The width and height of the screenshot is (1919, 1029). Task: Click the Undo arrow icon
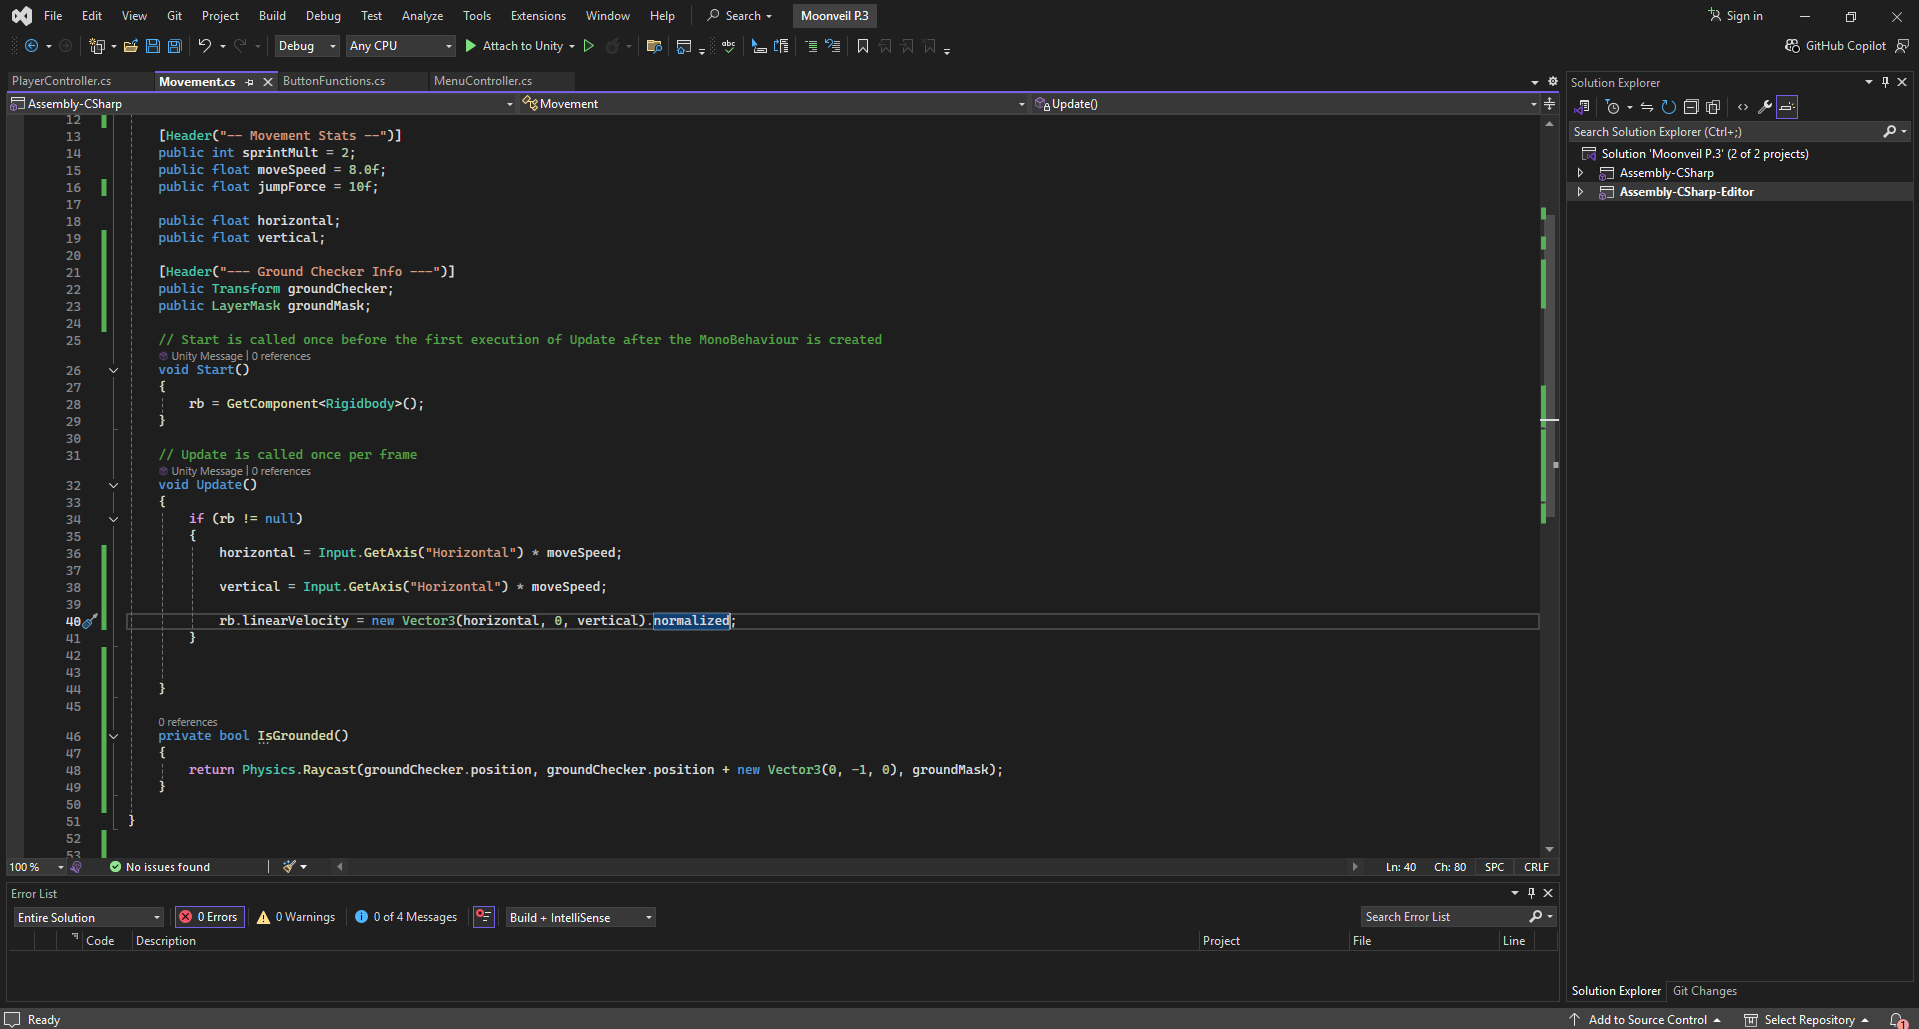click(204, 46)
